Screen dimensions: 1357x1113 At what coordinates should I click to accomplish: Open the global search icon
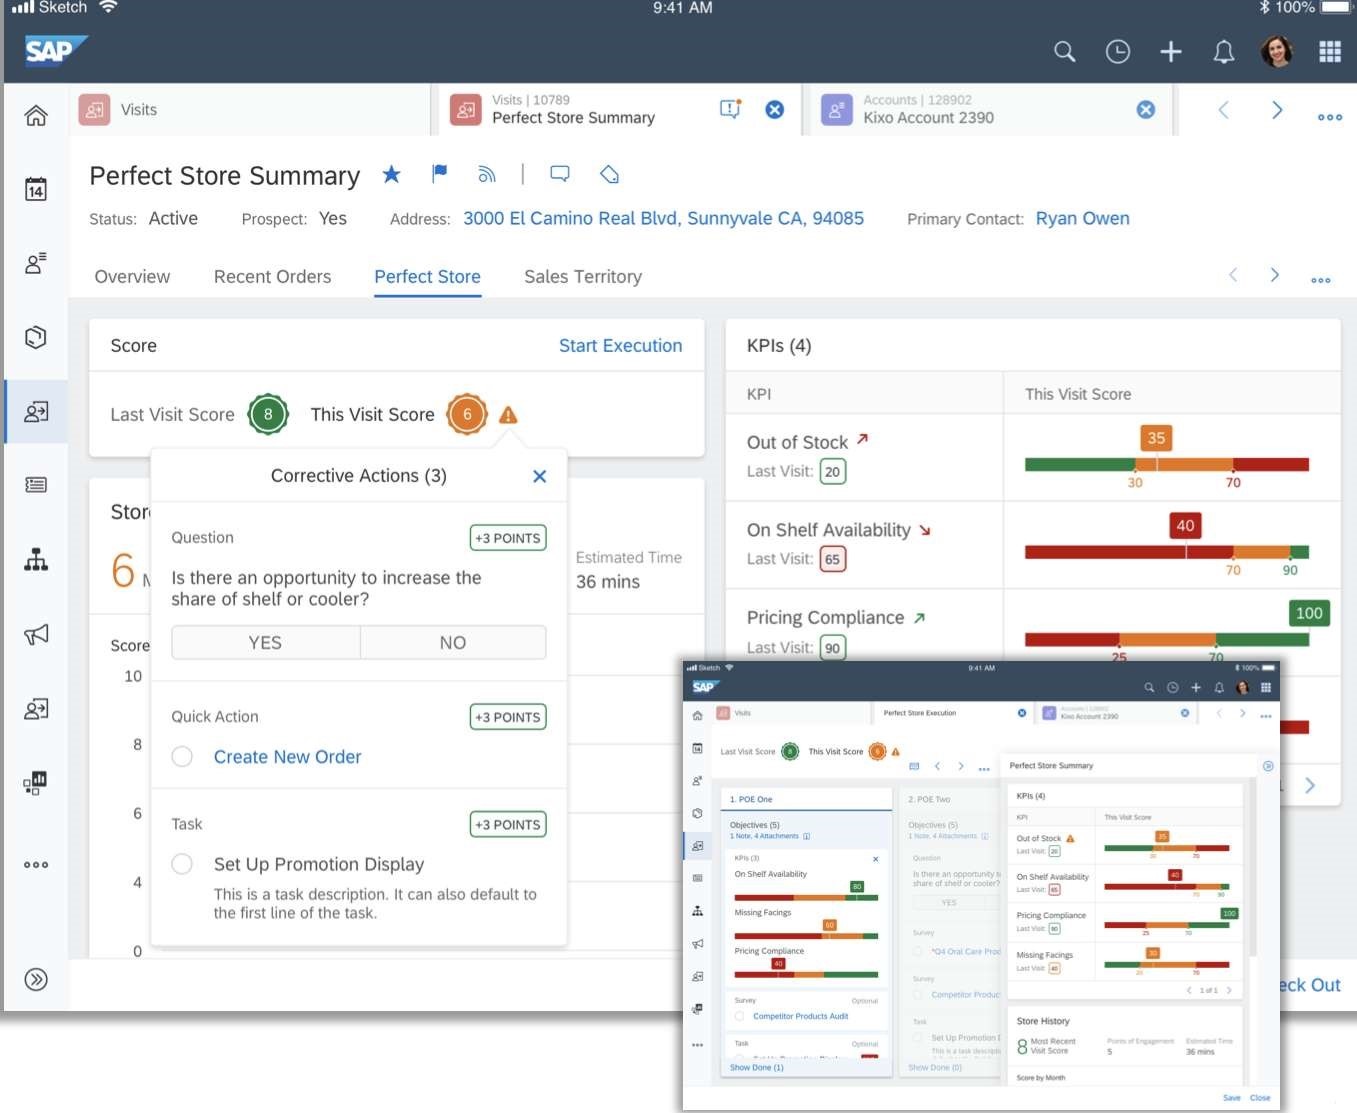pos(1064,51)
